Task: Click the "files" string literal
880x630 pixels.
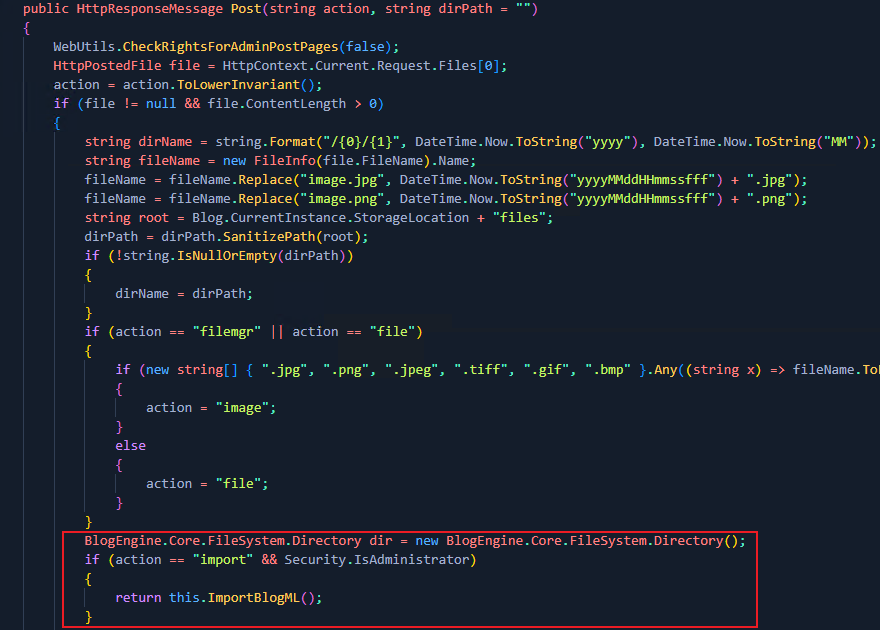Action: click(519, 218)
